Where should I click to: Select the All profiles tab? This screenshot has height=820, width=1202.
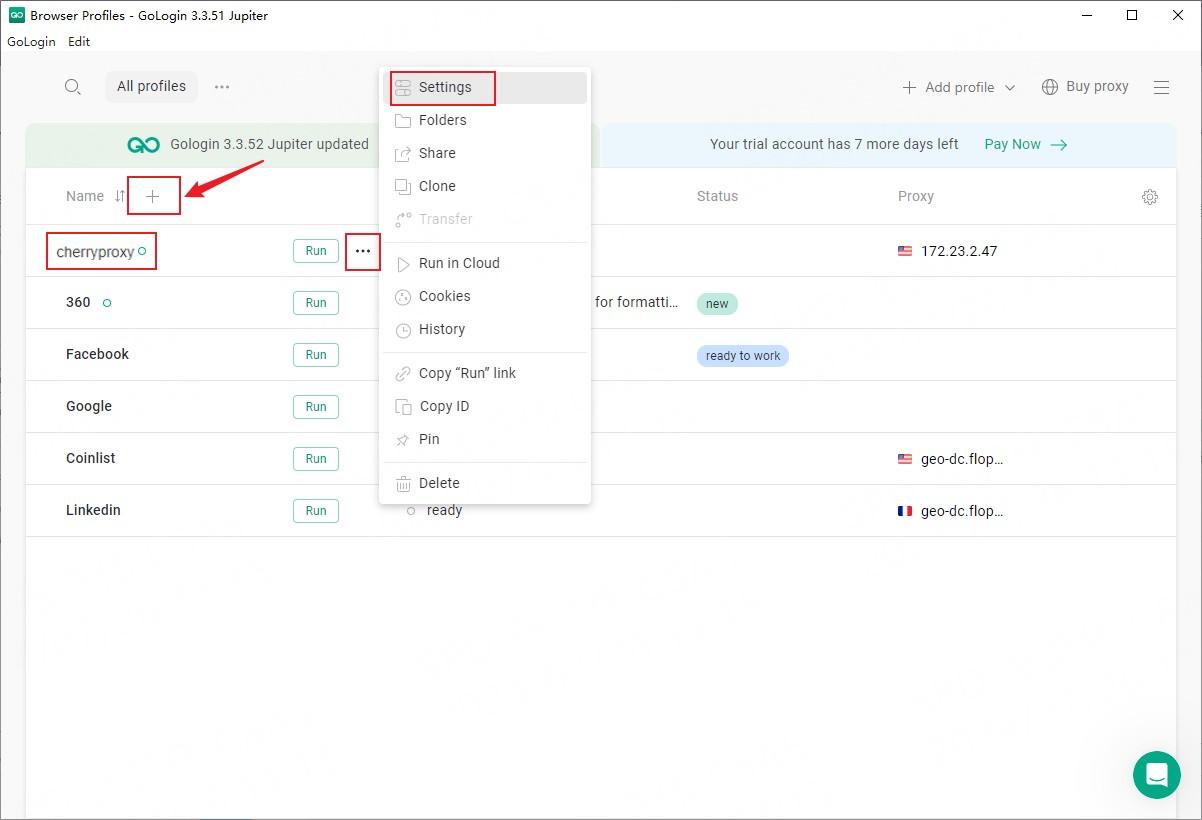151,87
